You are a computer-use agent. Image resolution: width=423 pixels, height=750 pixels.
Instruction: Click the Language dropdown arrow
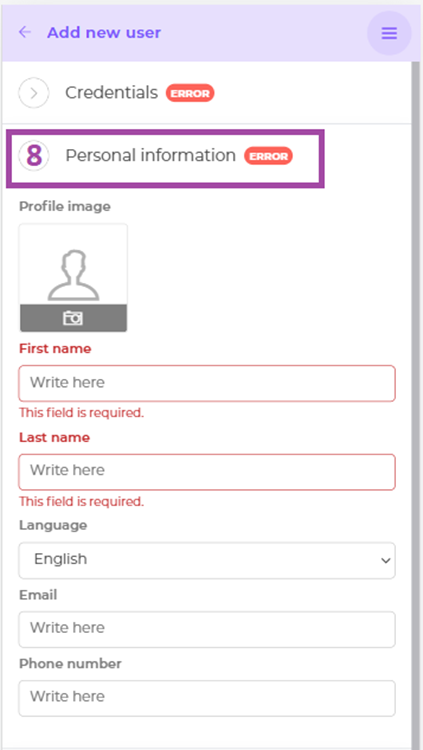pyautogui.click(x=385, y=560)
